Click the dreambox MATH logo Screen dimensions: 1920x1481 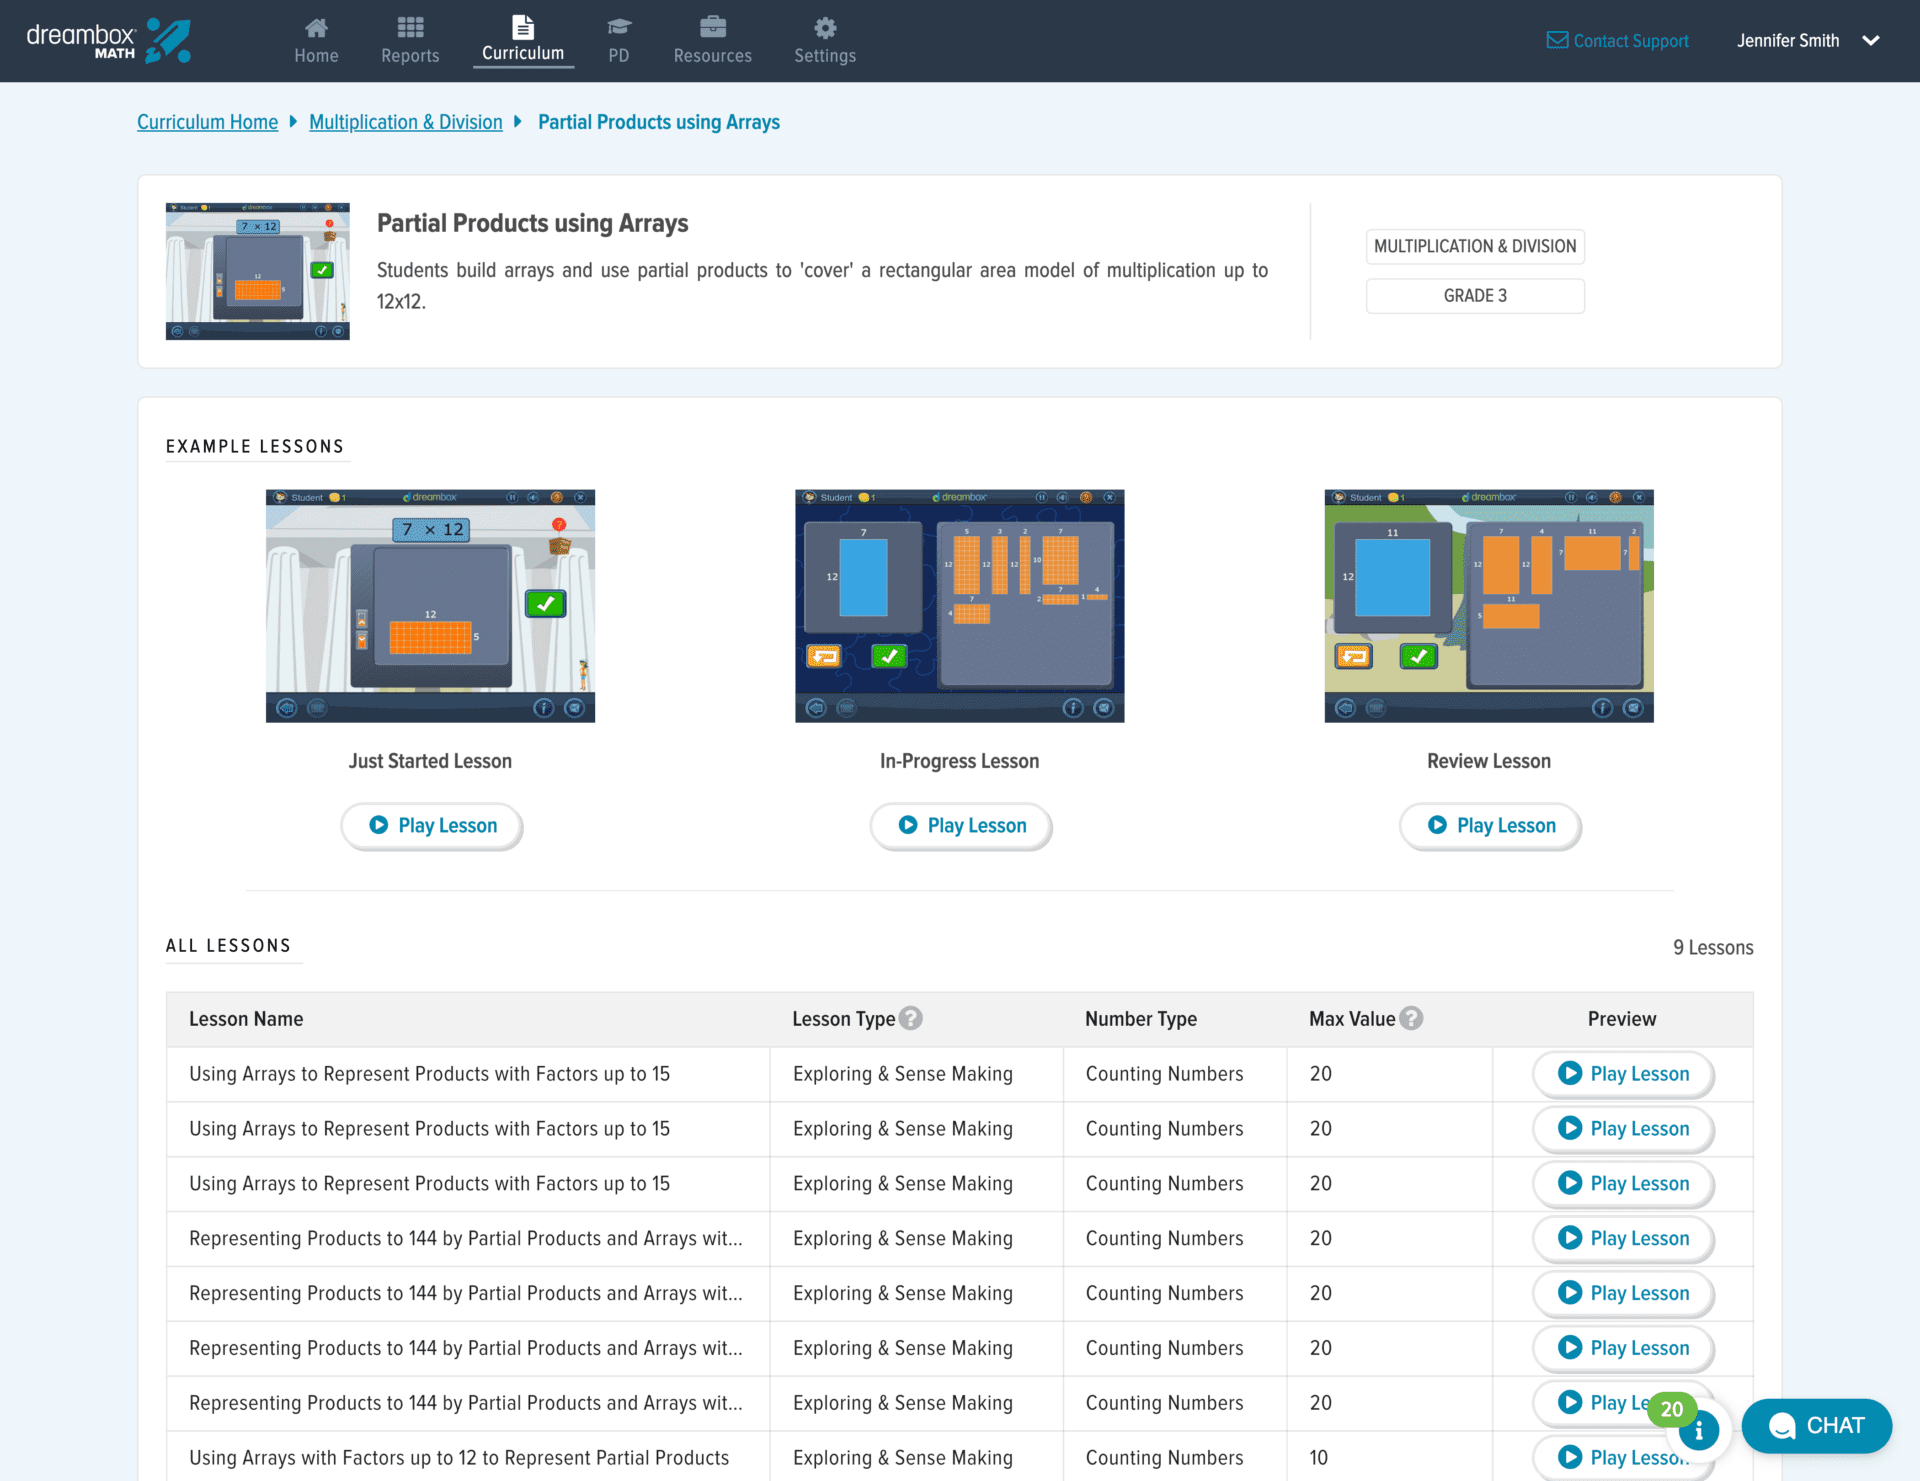point(108,40)
